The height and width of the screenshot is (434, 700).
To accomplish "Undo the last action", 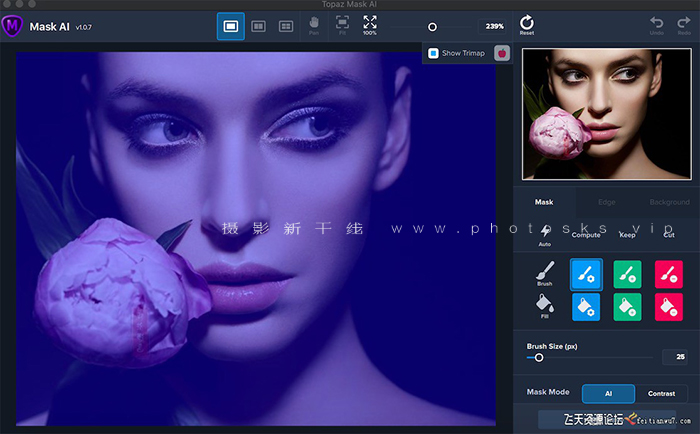I will coord(656,25).
